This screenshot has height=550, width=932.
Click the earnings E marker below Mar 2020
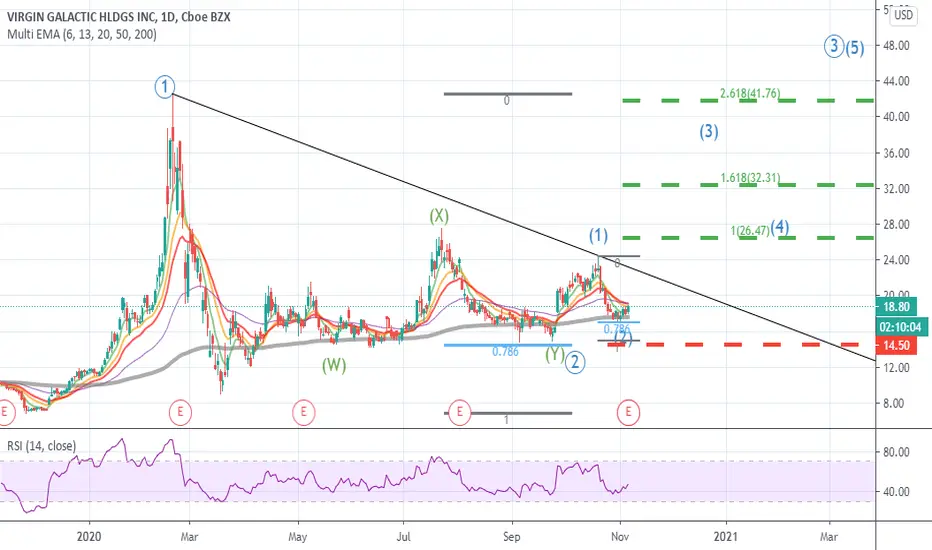tap(180, 413)
